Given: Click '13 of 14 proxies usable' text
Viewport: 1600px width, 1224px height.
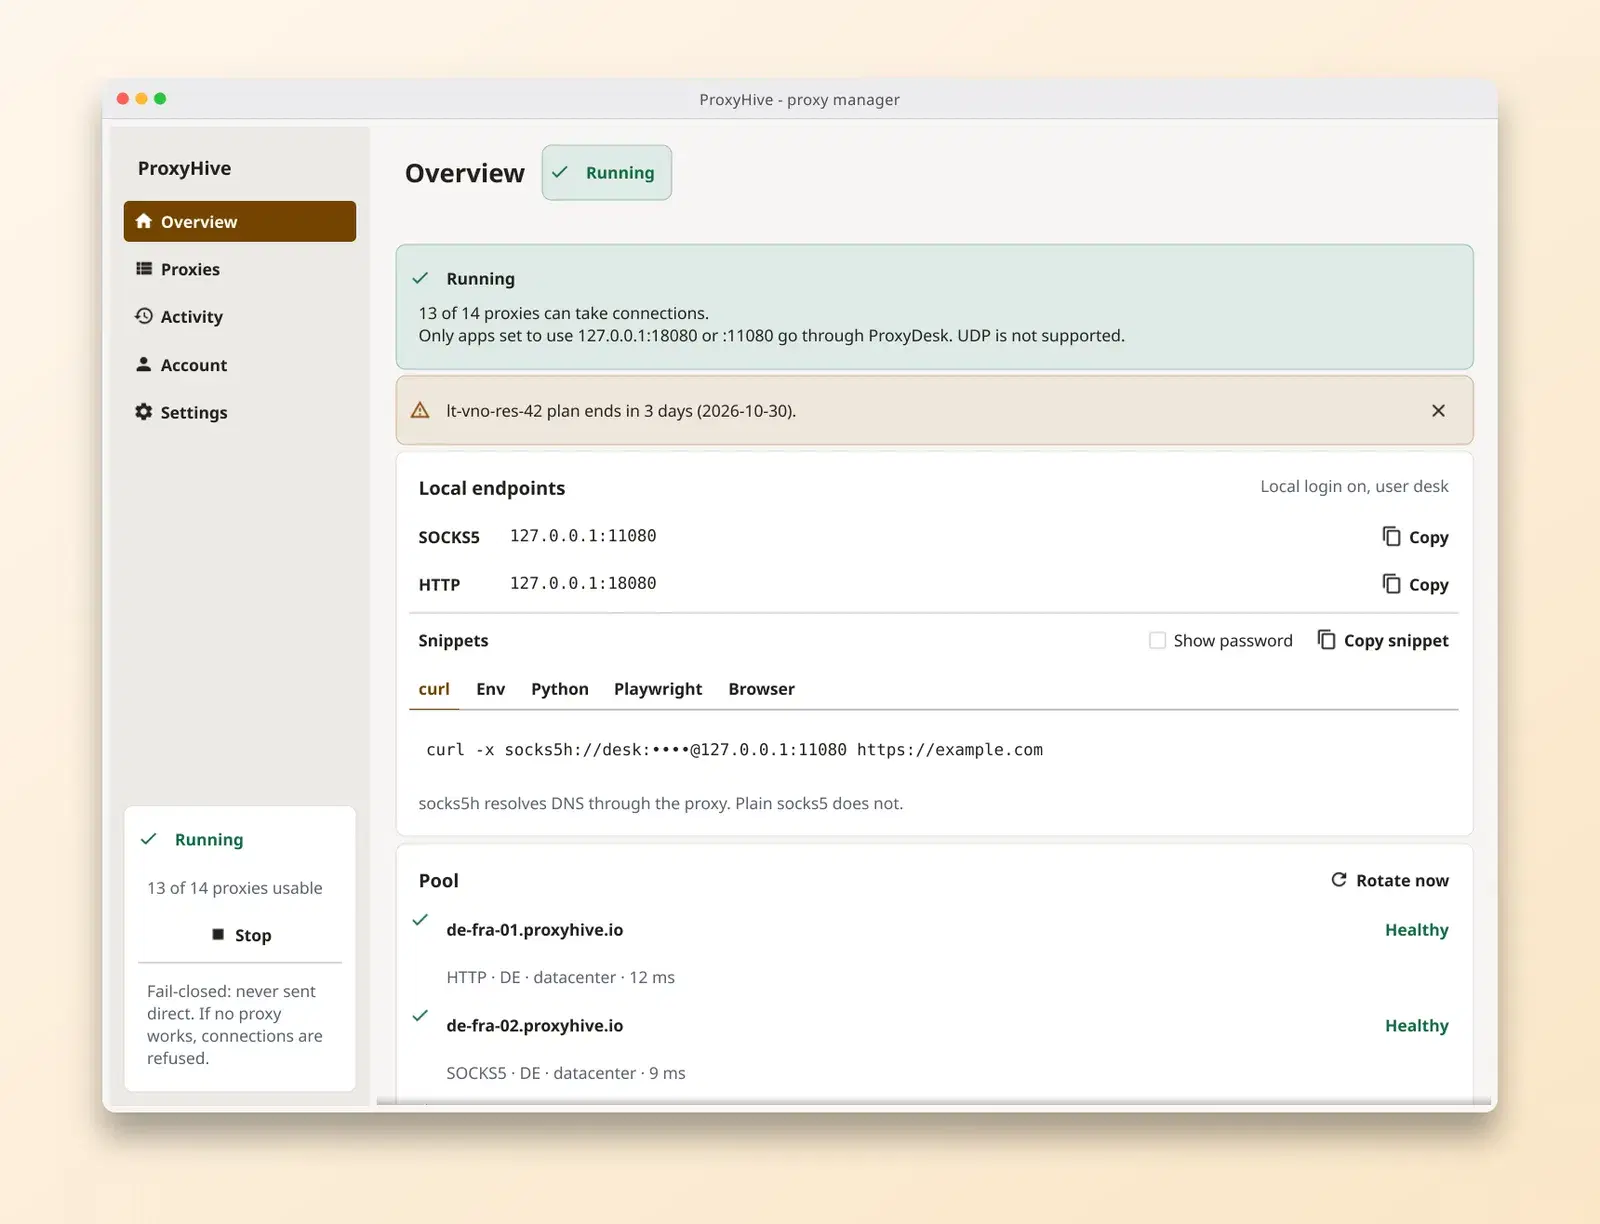Looking at the screenshot, I should click(235, 888).
